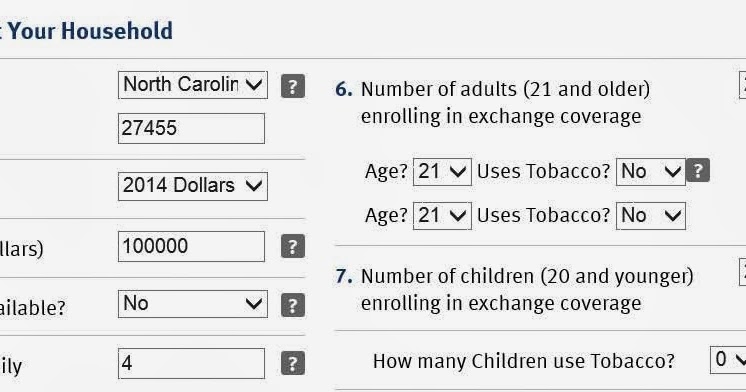The width and height of the screenshot is (746, 392).
Task: Open the coverage available No dropdown
Action: (x=193, y=304)
